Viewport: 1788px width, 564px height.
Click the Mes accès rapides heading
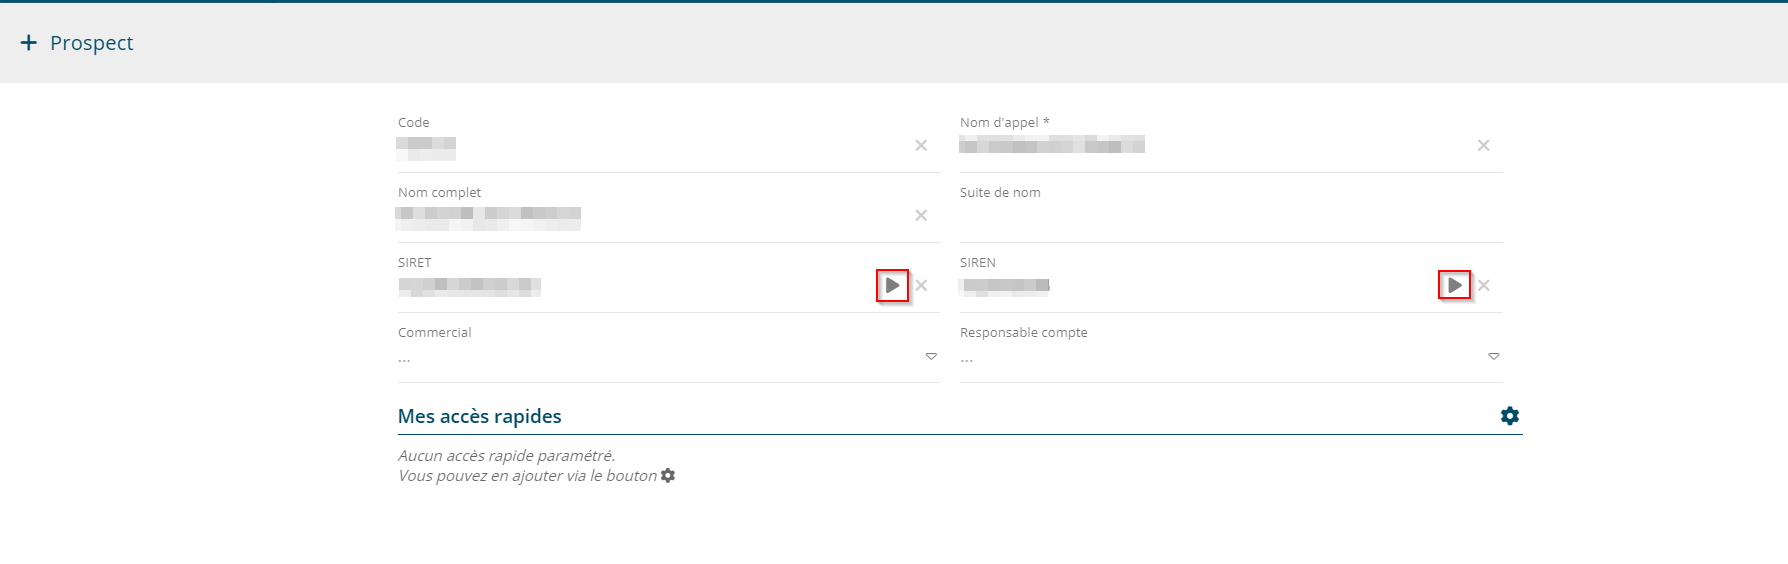[479, 416]
